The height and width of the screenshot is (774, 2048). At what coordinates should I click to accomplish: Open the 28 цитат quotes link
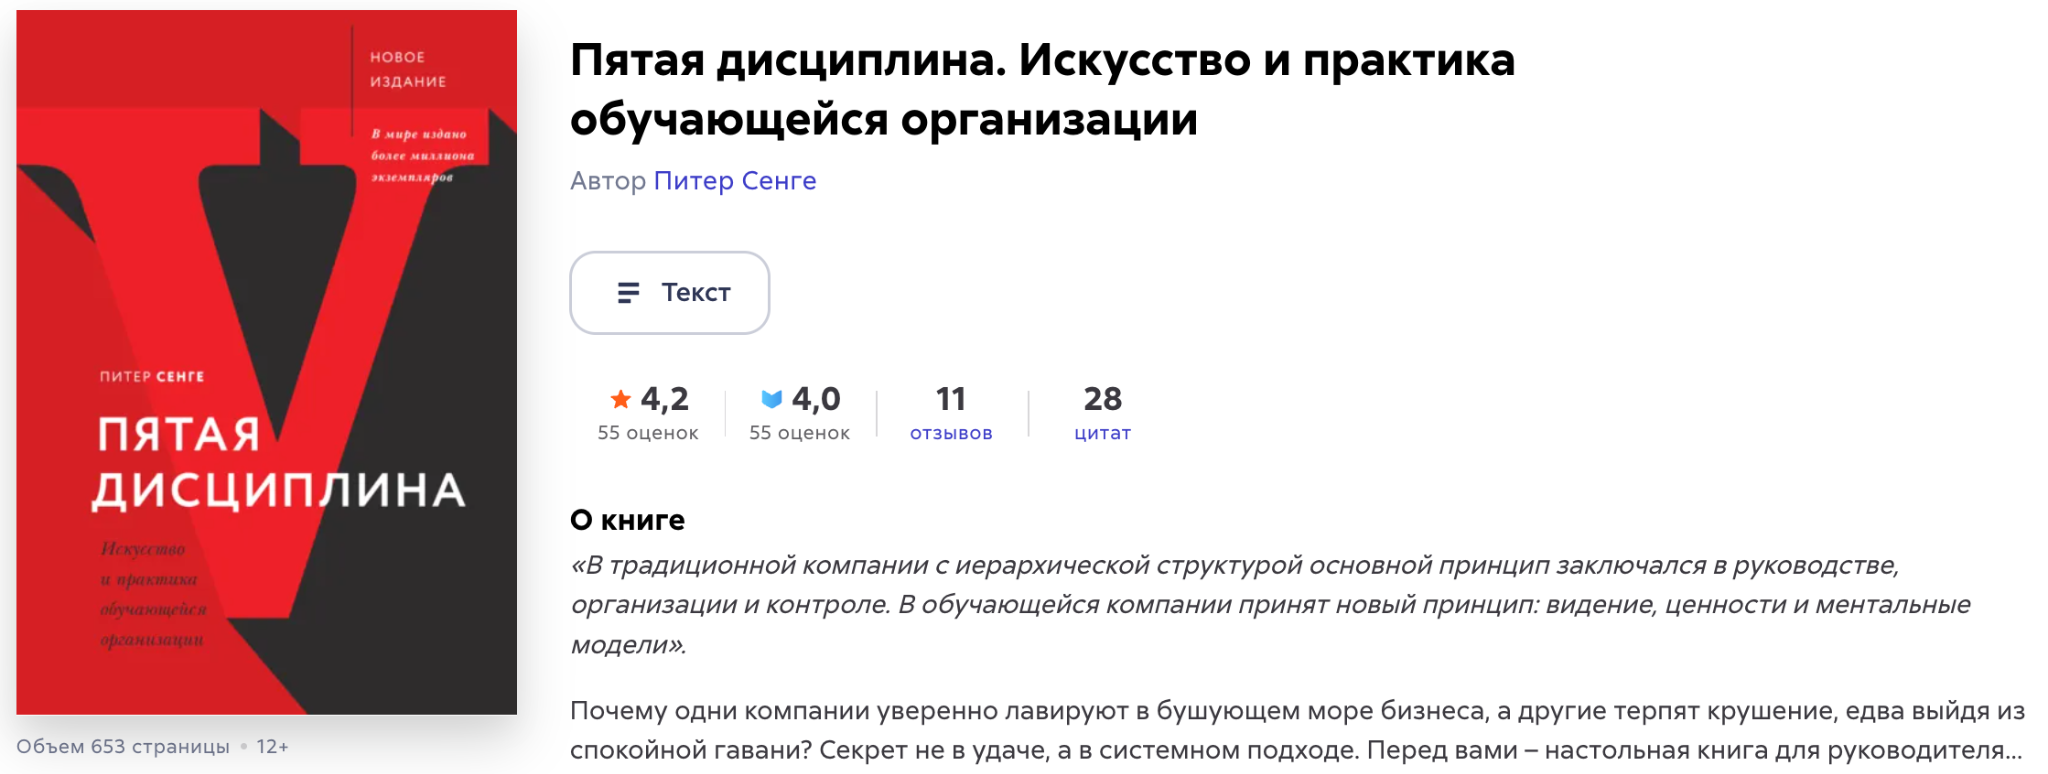click(x=1102, y=413)
